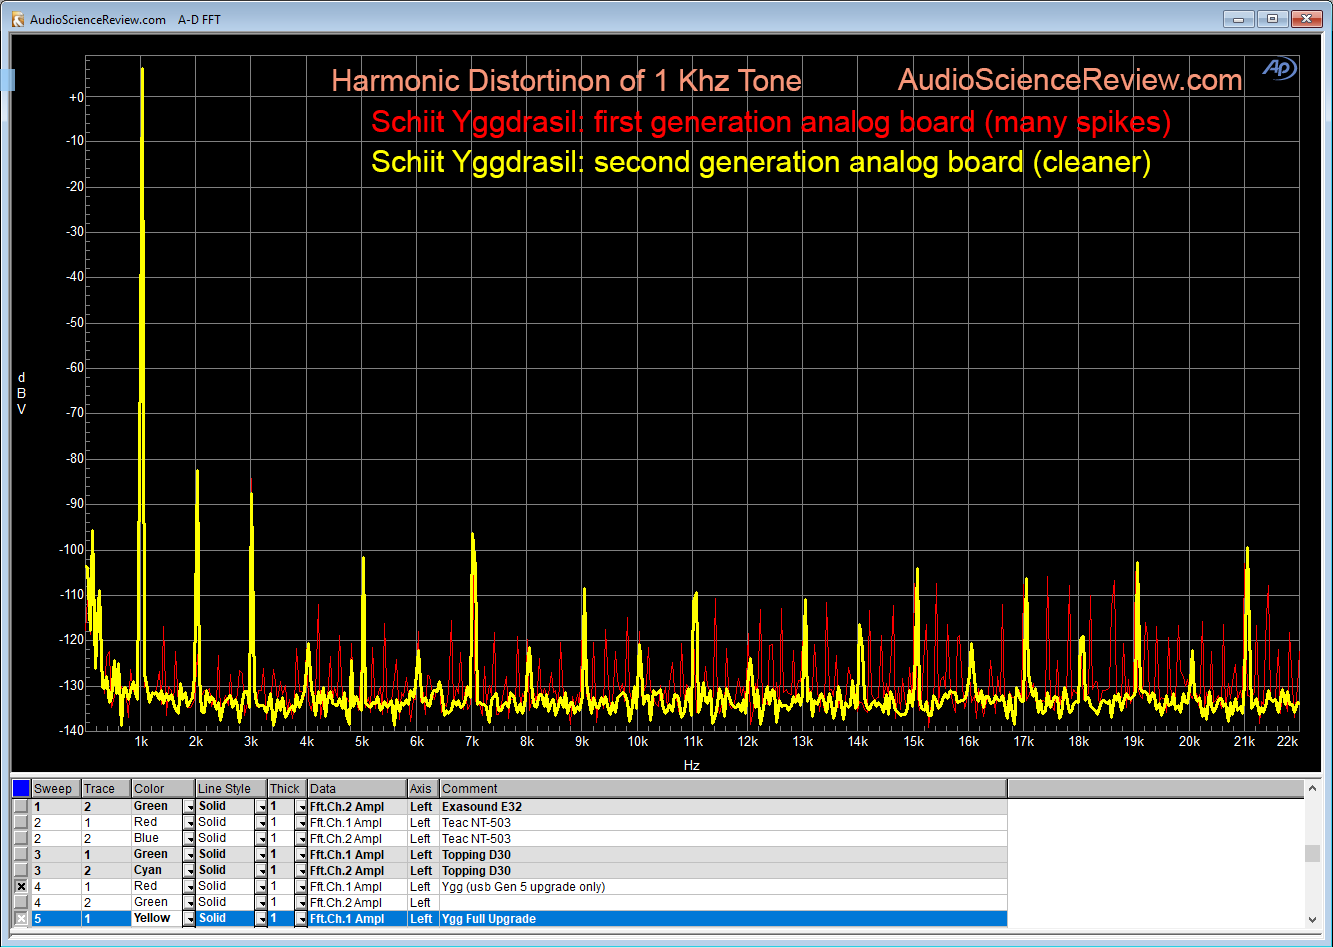Click the Thick column header
1333x948 pixels.
(x=287, y=789)
